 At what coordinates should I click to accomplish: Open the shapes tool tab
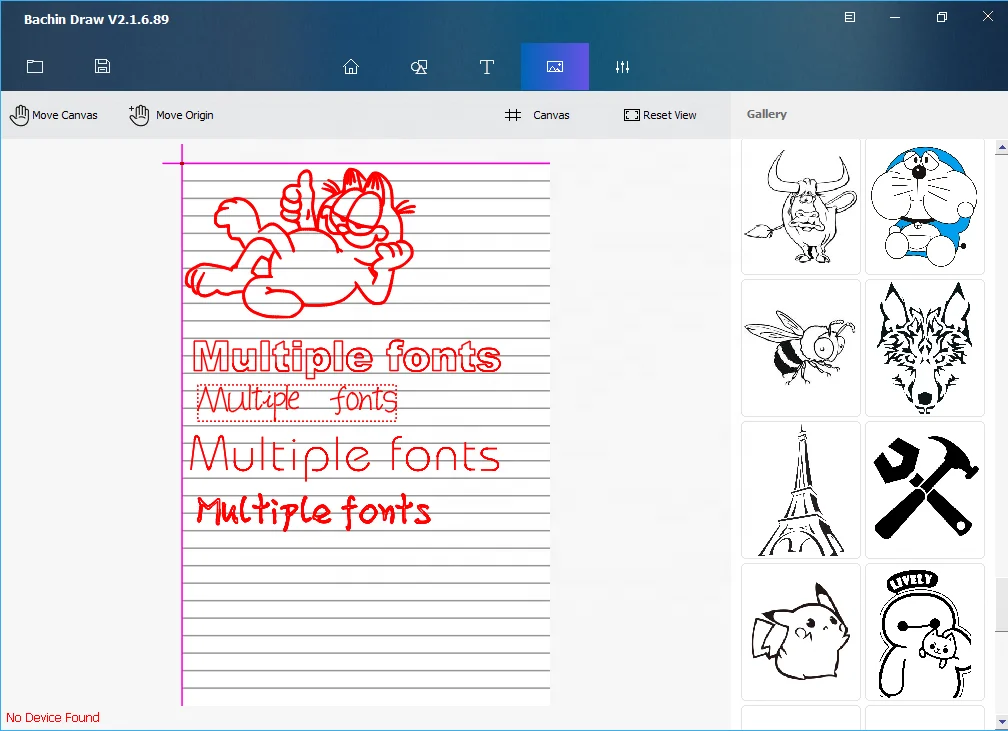[x=419, y=67]
